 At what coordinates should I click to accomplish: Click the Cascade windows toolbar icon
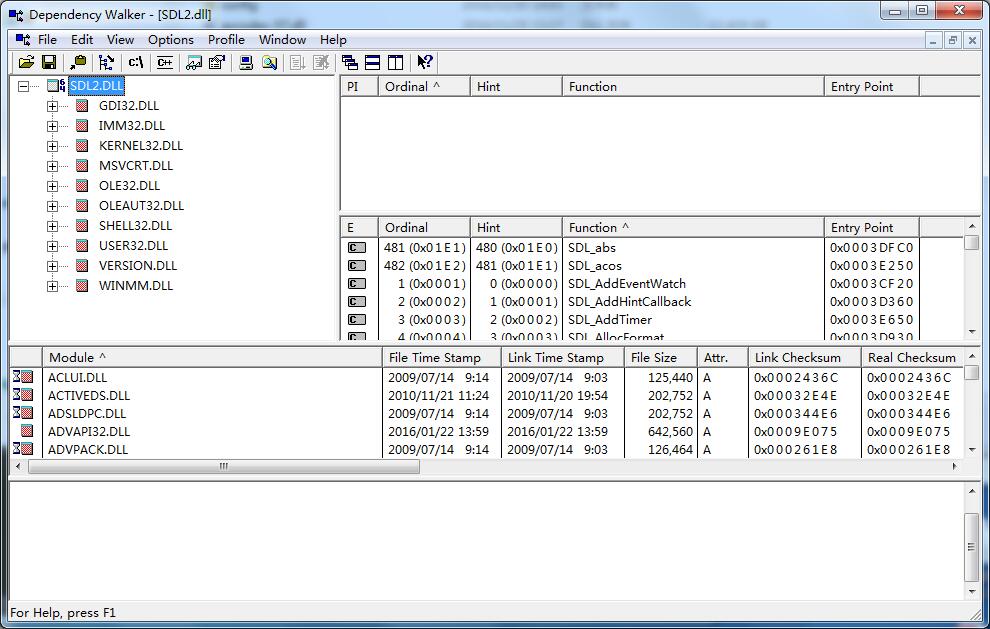tap(349, 62)
